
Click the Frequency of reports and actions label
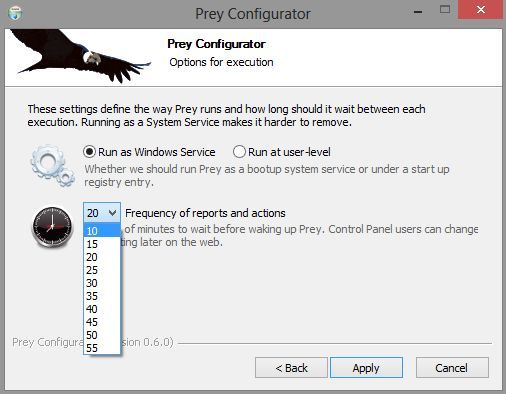point(205,213)
